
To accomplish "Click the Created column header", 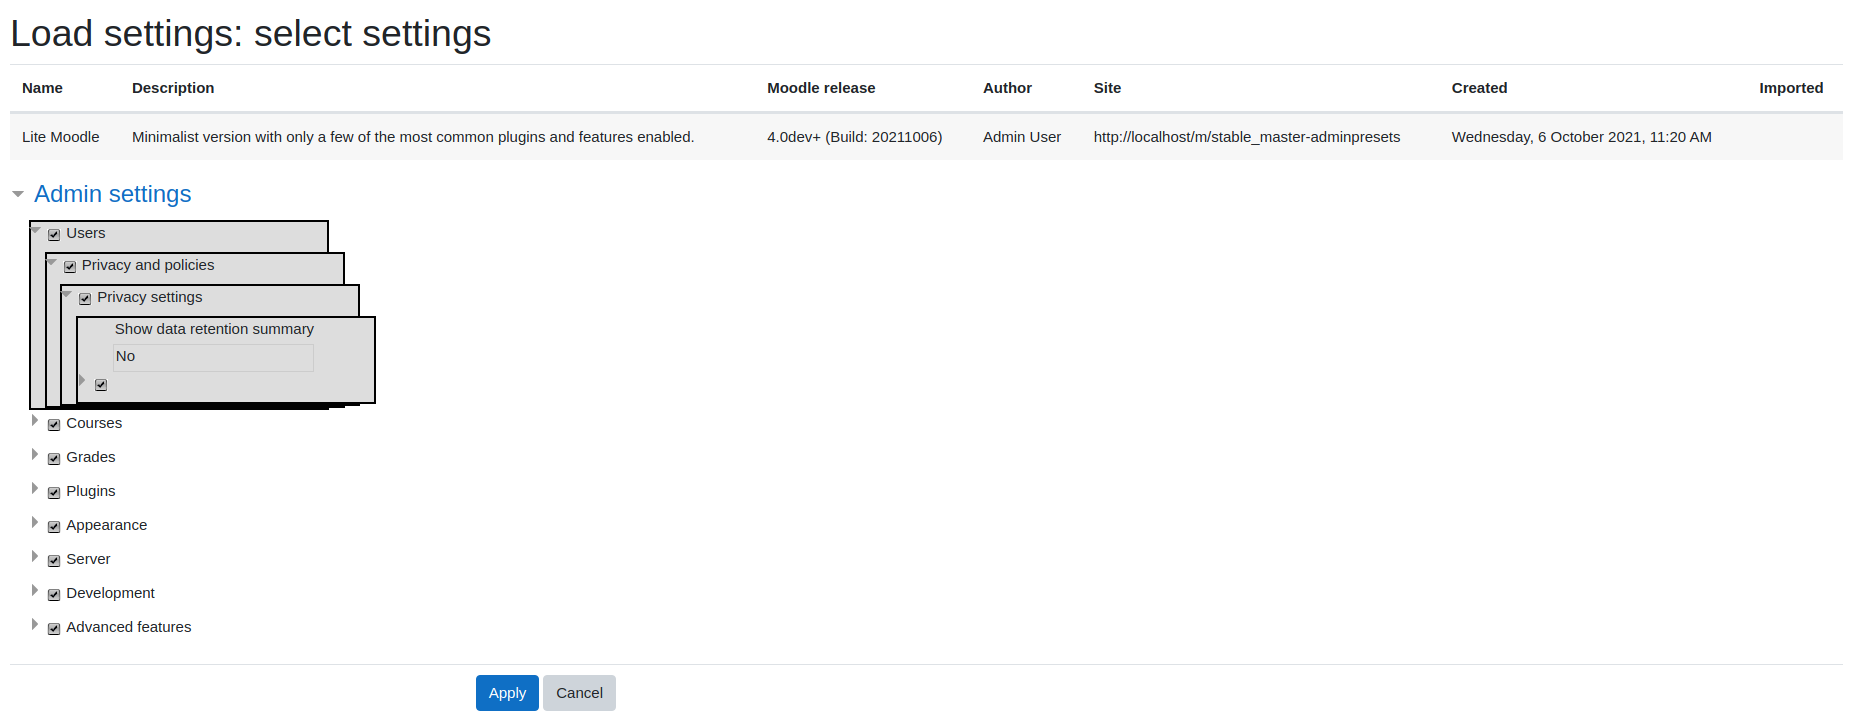I will tap(1480, 88).
